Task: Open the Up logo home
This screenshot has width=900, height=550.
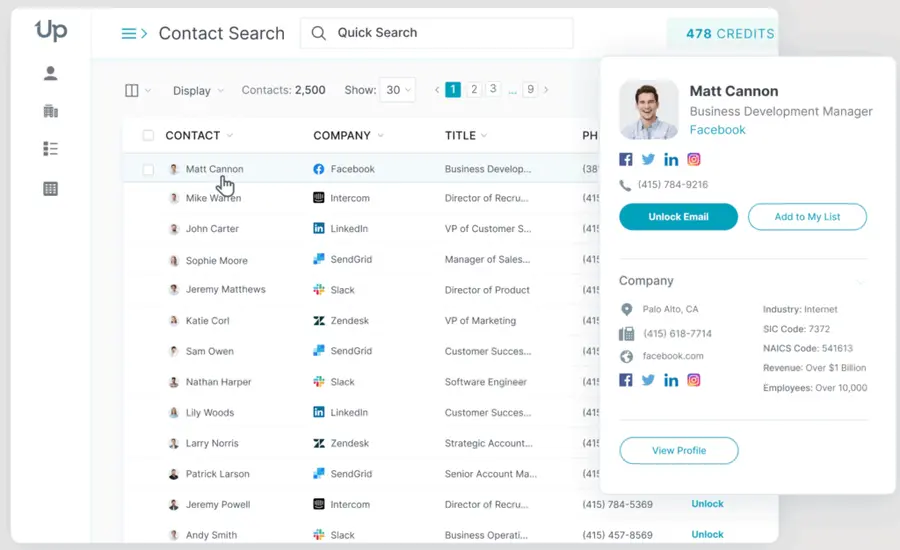Action: (51, 30)
